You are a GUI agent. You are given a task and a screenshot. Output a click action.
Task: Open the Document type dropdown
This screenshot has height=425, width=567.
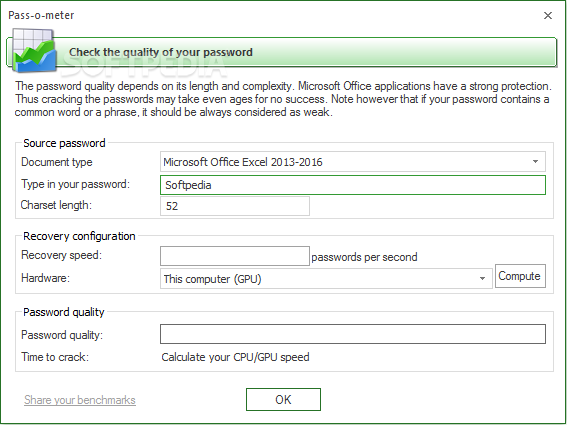click(x=353, y=162)
